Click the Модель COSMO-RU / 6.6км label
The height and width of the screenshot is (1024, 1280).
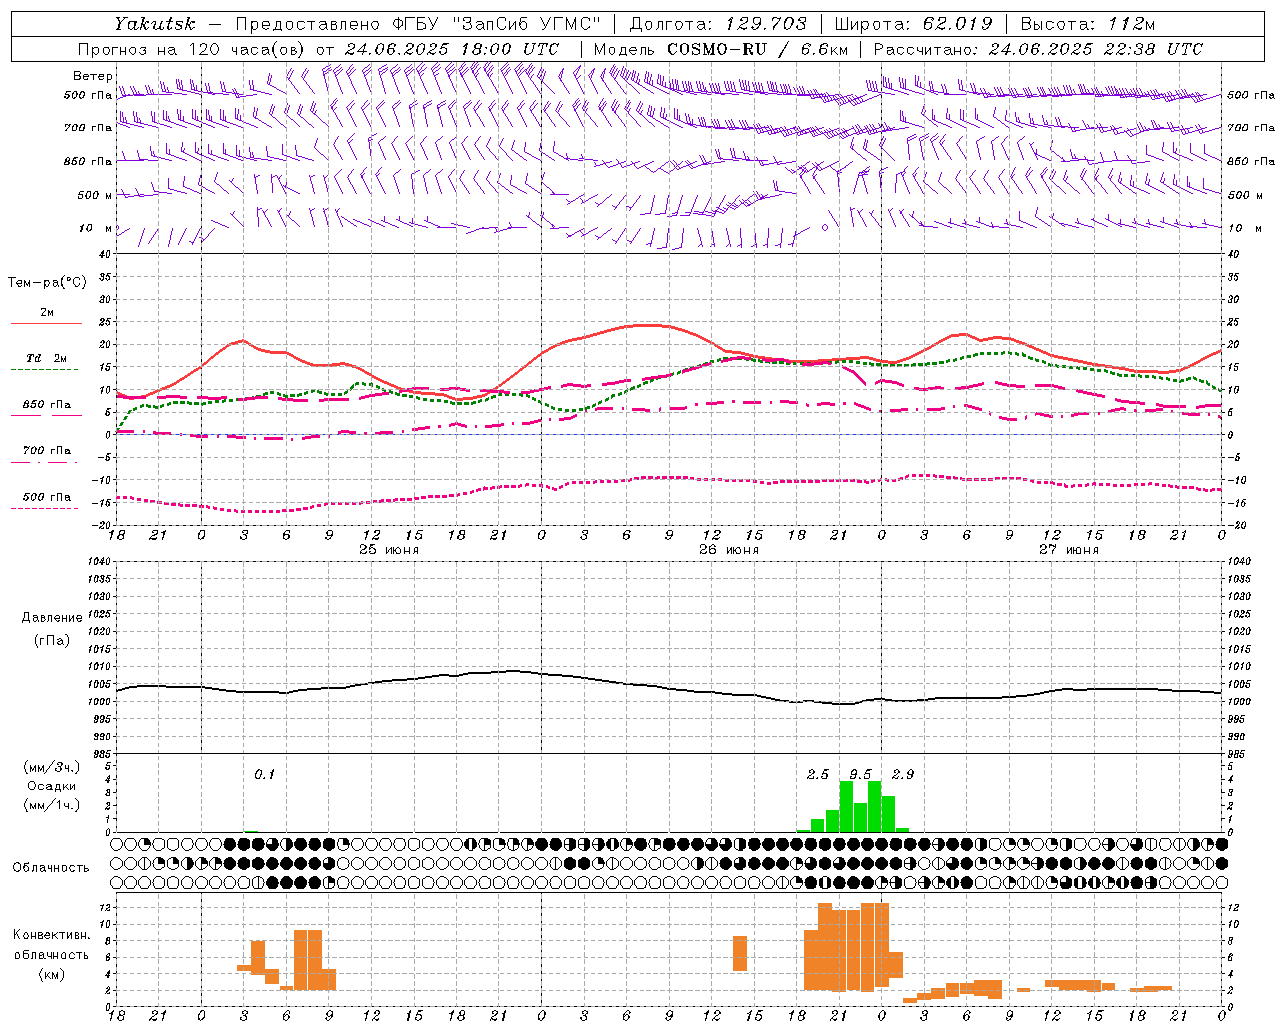click(721, 49)
